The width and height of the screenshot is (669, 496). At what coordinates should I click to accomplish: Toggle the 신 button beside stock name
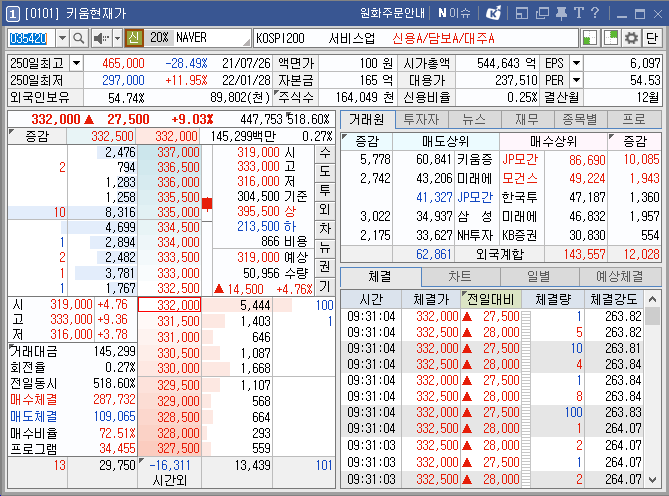134,38
